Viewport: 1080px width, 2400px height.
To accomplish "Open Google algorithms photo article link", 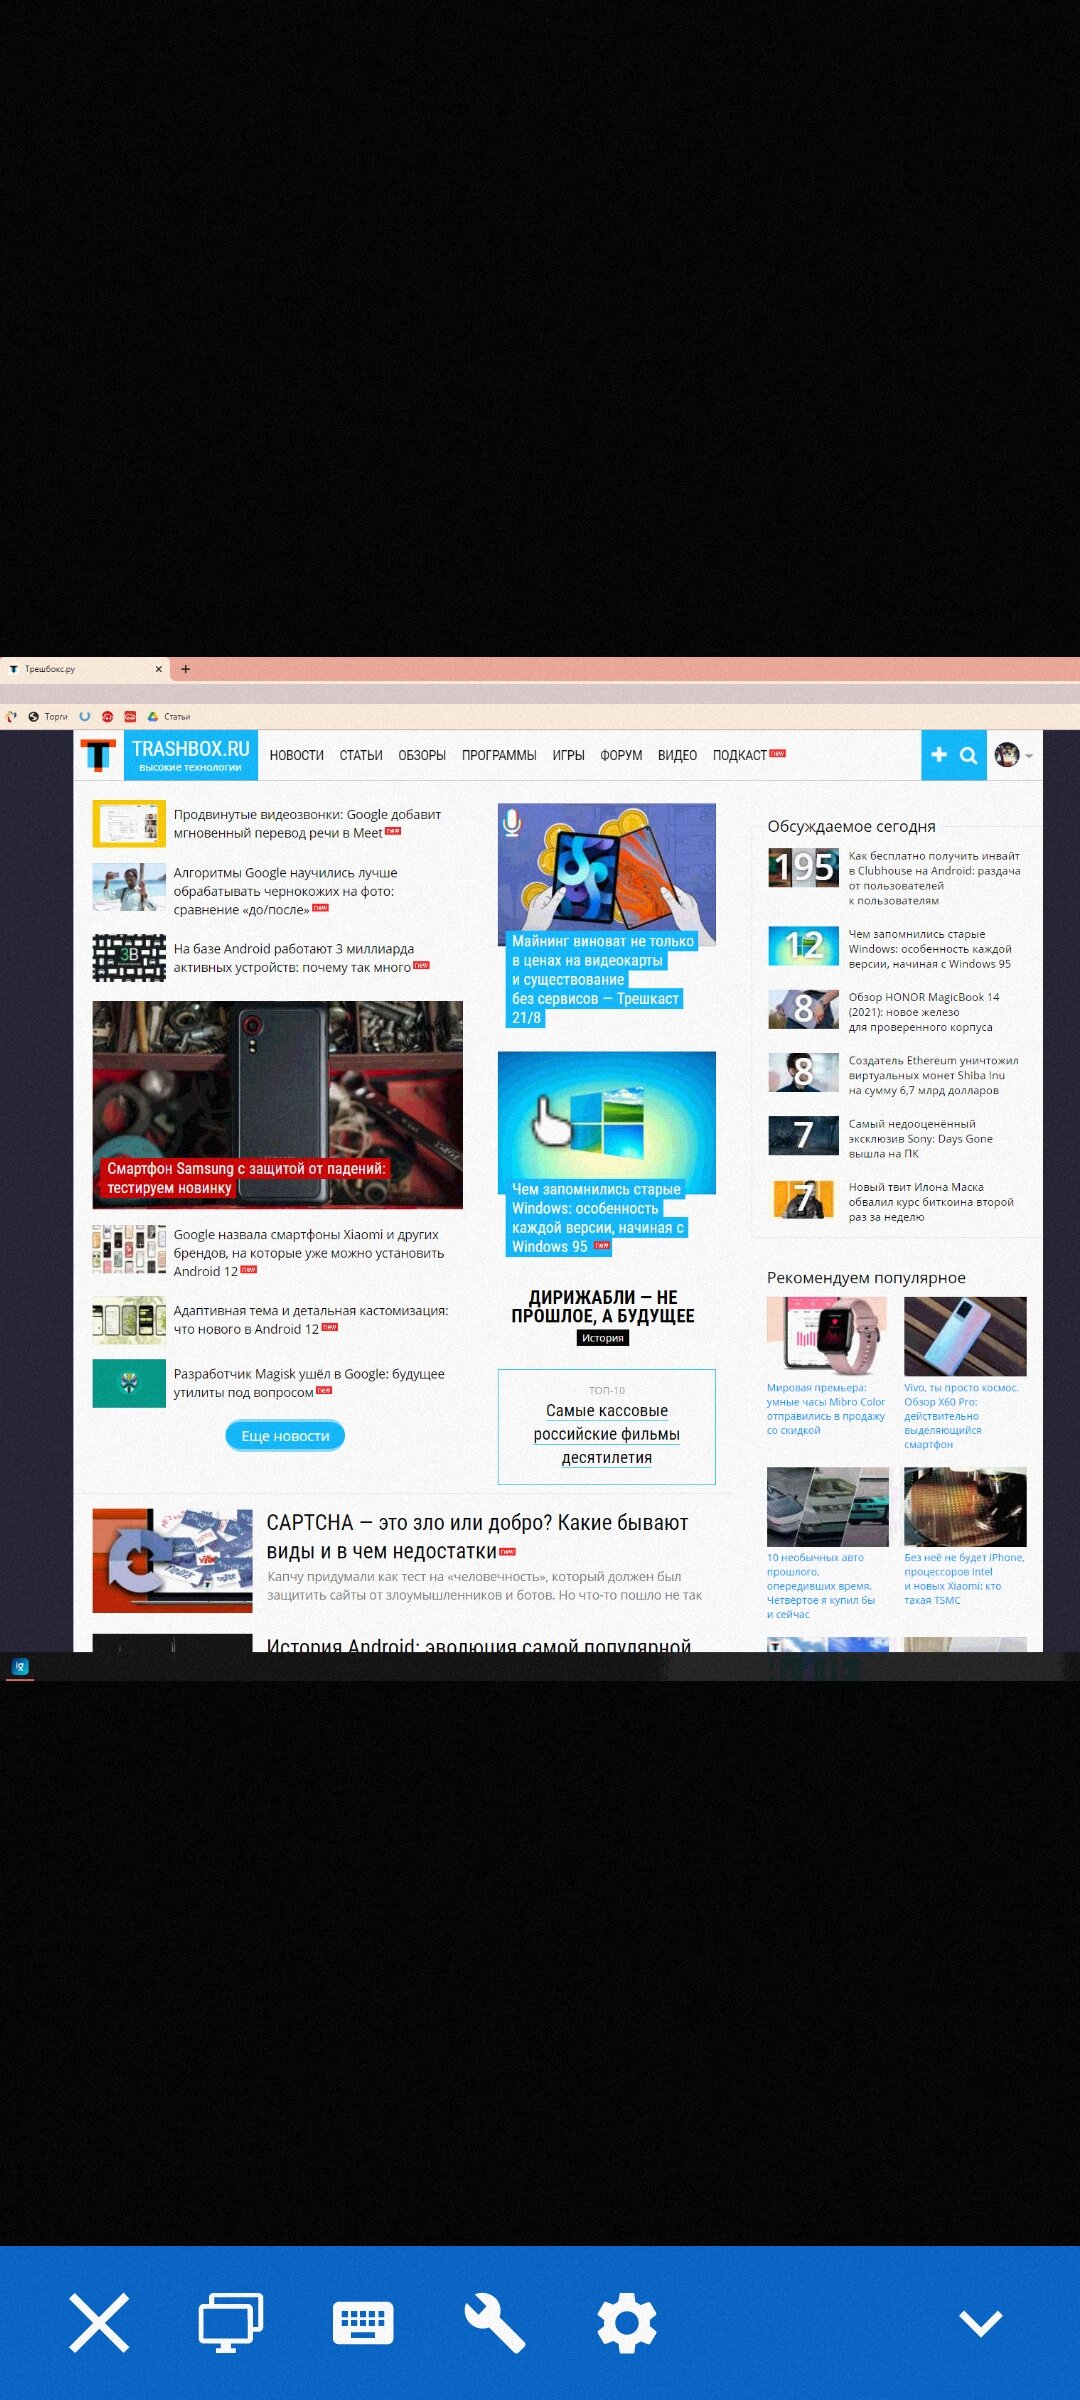I will (x=285, y=890).
